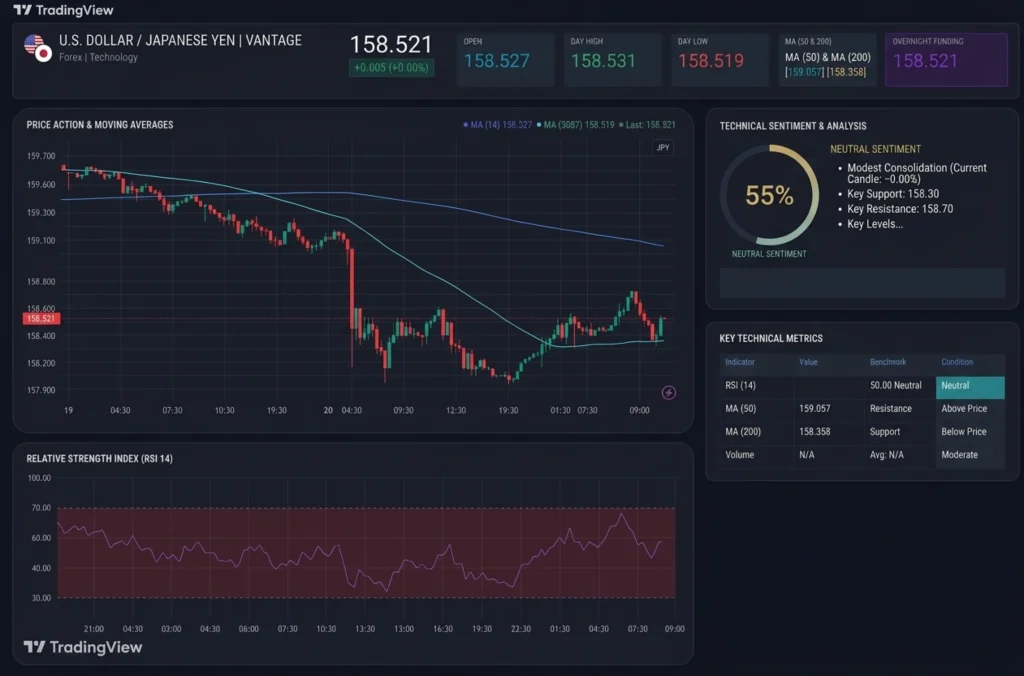
Task: Click the 'Key Support: 158.30' bullet
Action: click(x=893, y=194)
